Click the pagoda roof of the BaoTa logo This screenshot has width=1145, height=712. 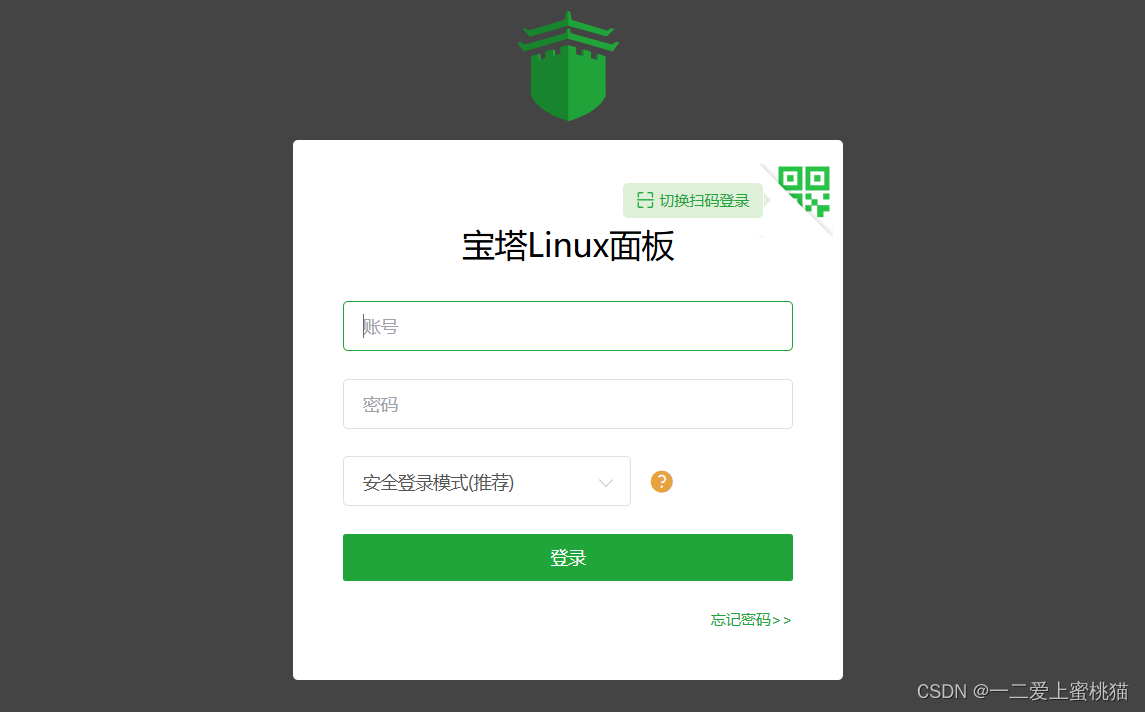(x=568, y=33)
